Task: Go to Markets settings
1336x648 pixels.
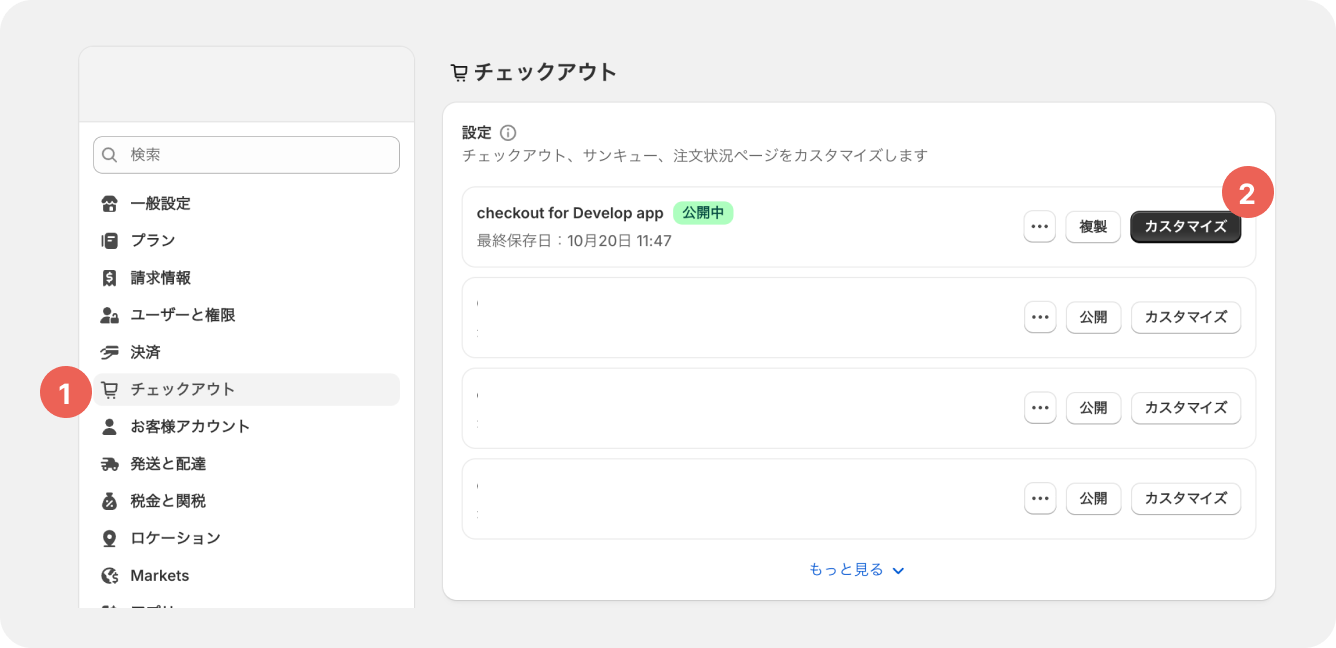Action: pyautogui.click(x=160, y=576)
